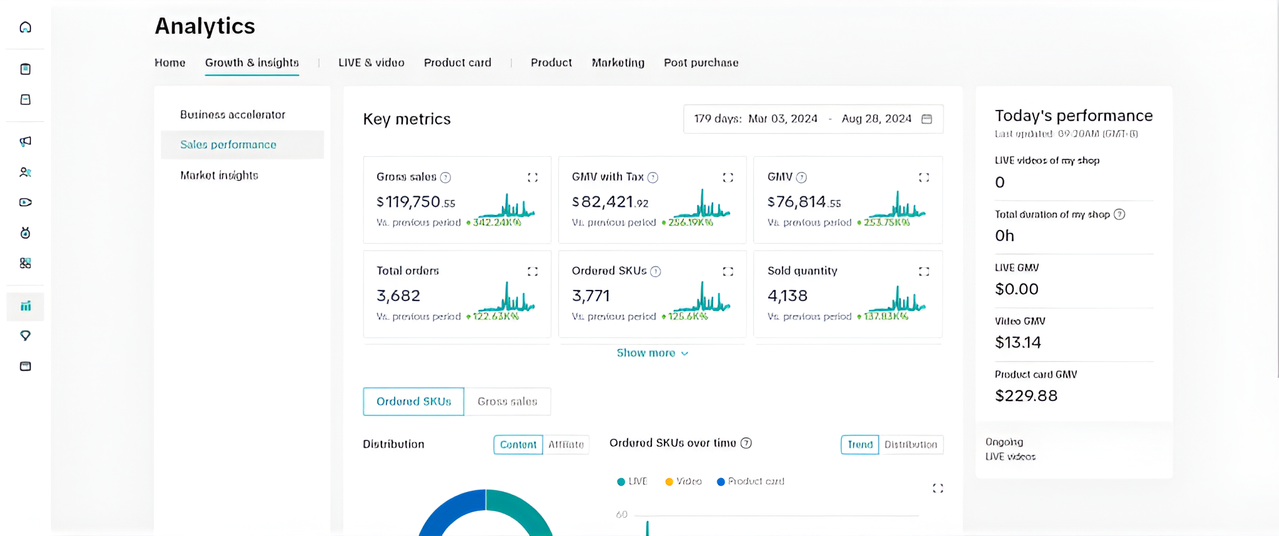Switch chart to Distribution view
The height and width of the screenshot is (536, 1279).
coord(911,445)
